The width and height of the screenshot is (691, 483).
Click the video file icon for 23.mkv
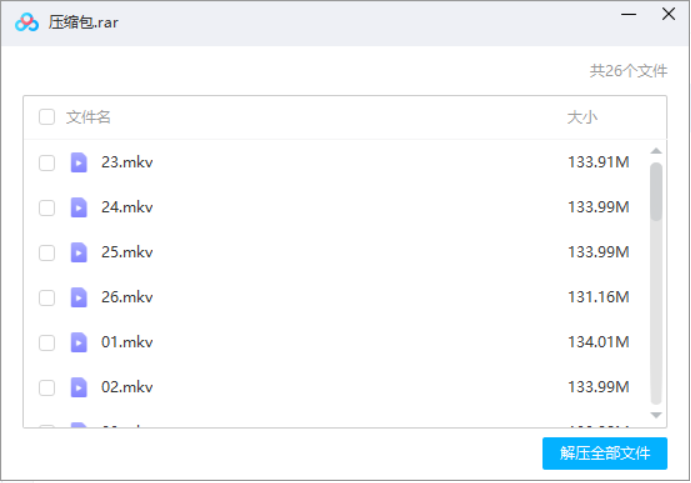tap(79, 163)
